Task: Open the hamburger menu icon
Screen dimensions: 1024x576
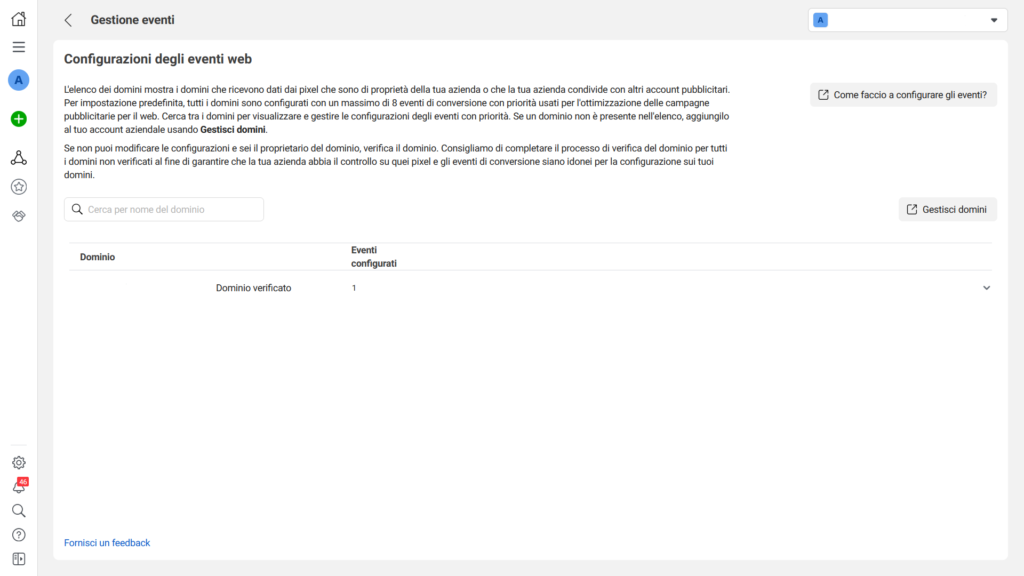Action: click(x=18, y=47)
